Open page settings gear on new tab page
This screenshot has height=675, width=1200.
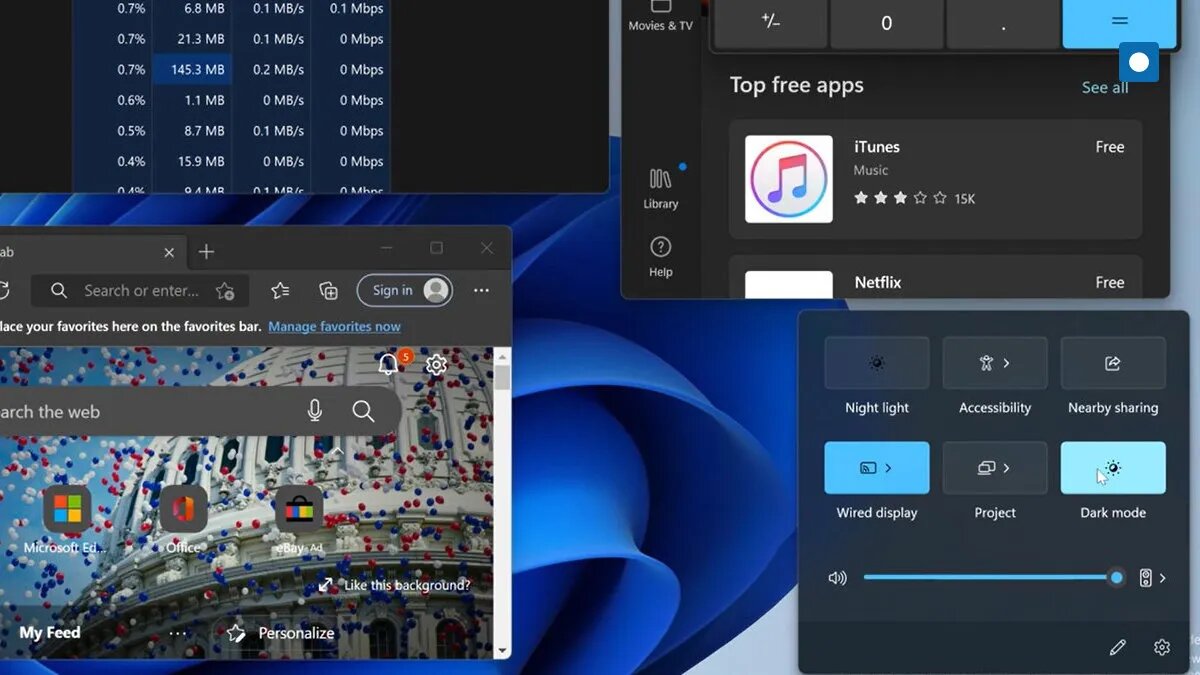[436, 364]
